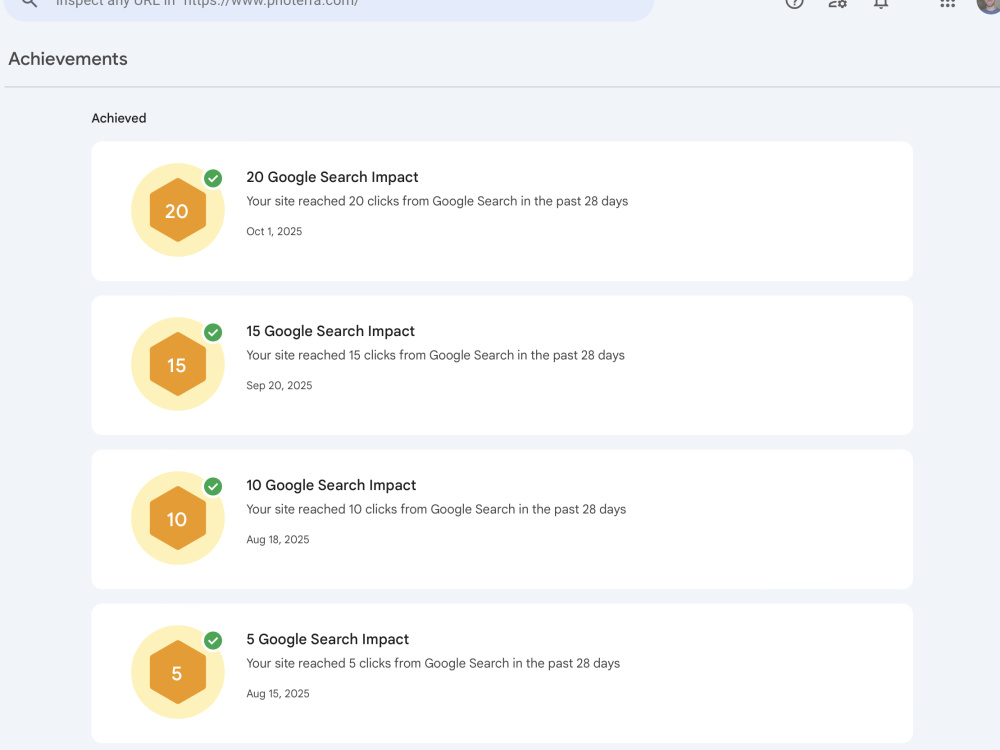Screen dimensions: 1000x750
Task: Select the '15 Google Search Impact' title
Action: click(330, 332)
